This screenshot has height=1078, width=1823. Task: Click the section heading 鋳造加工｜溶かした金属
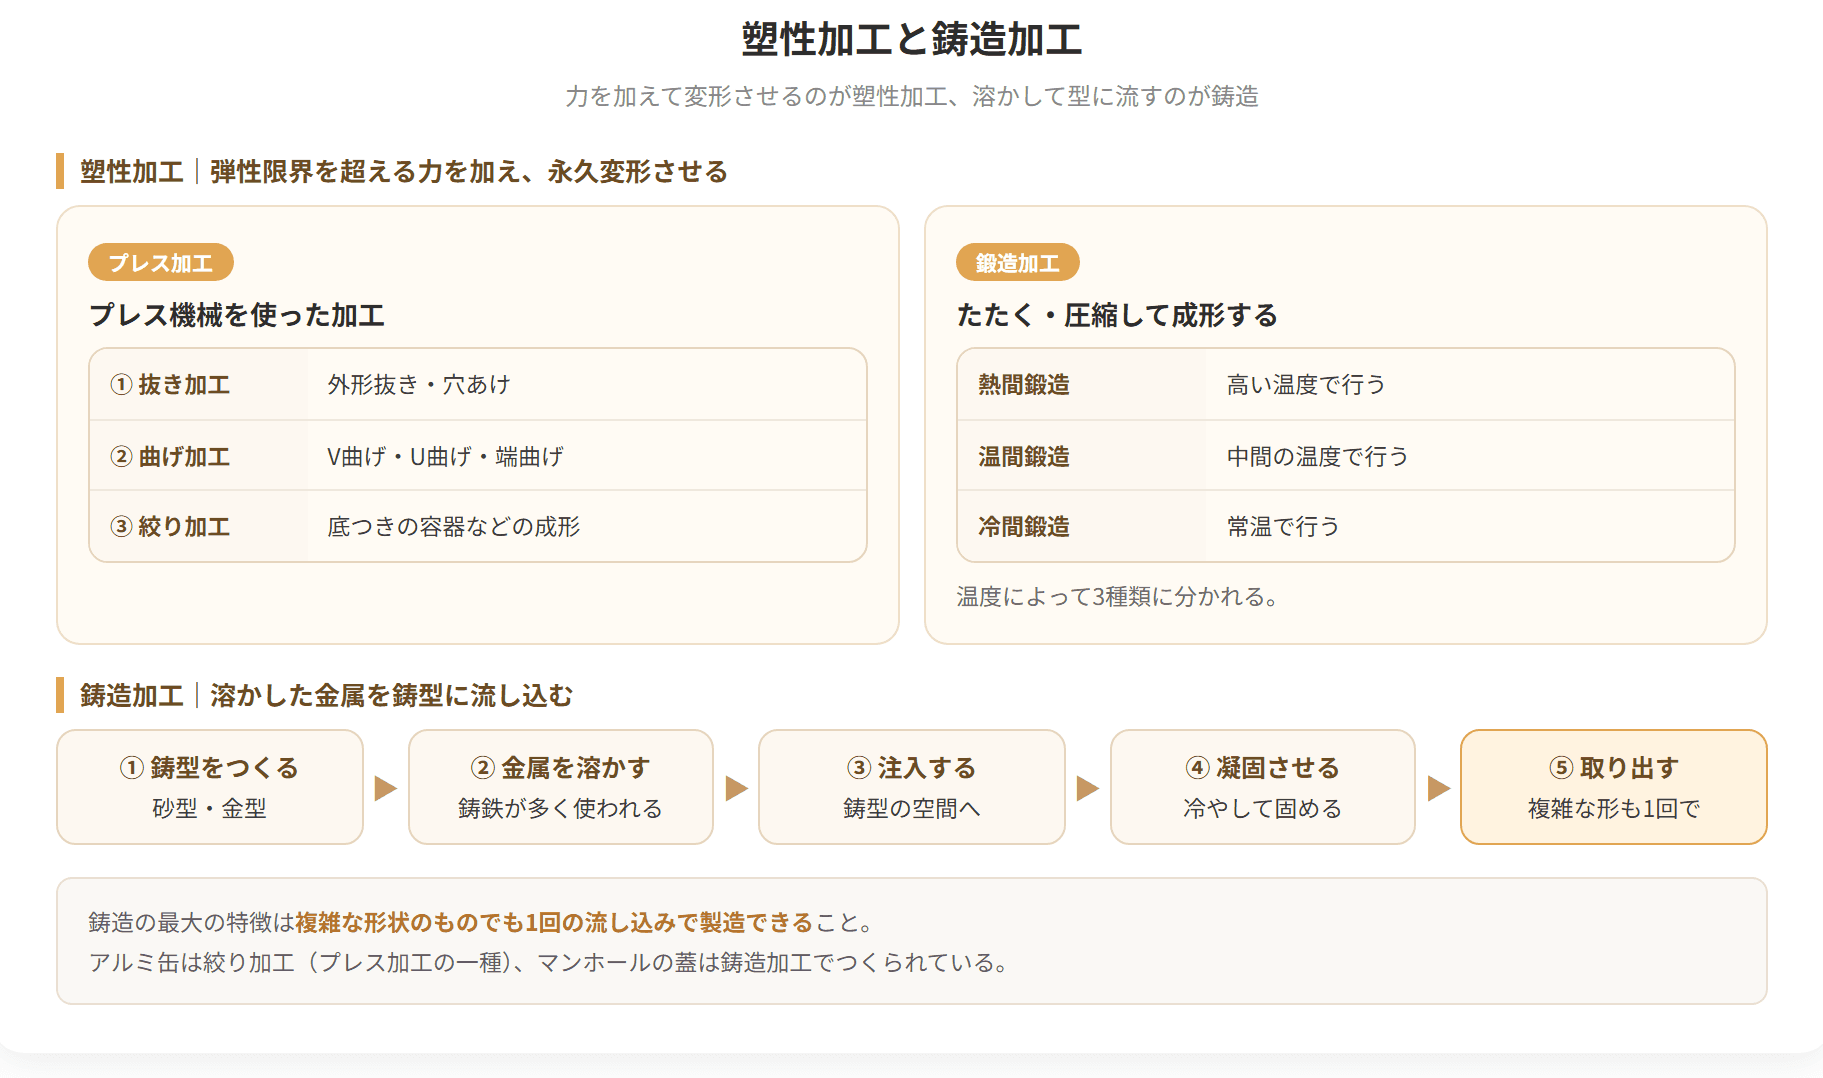point(326,696)
